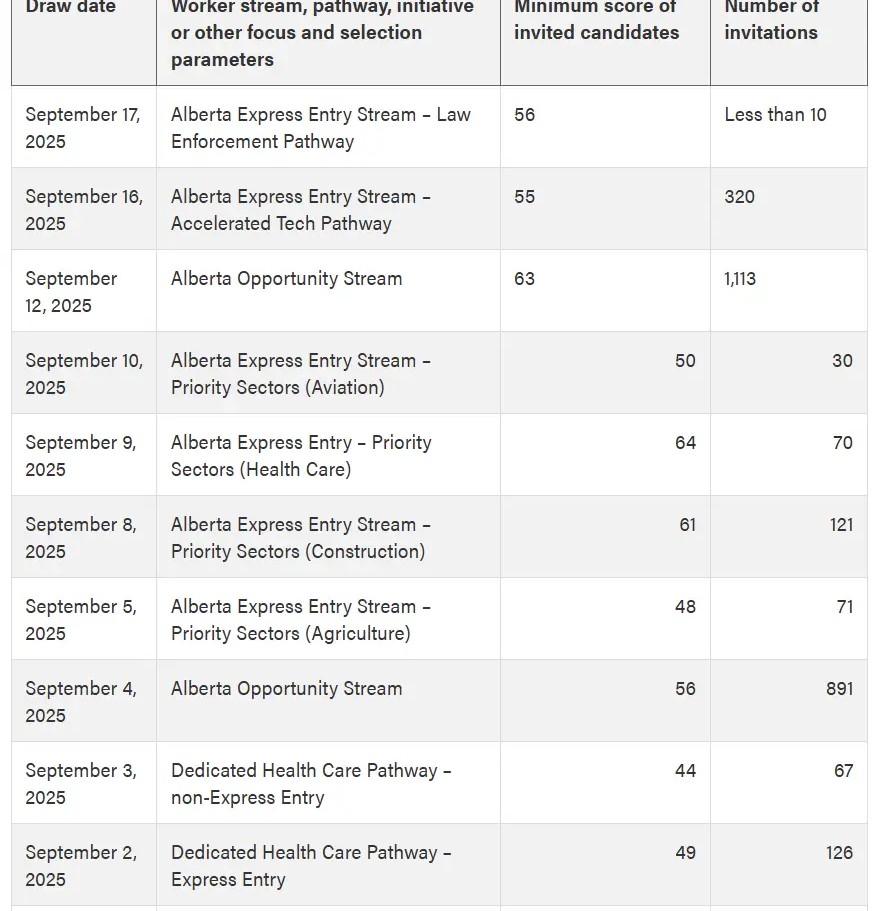Click the Minimum score of invited candidates header
This screenshot has height=911, width=879.
(x=596, y=20)
